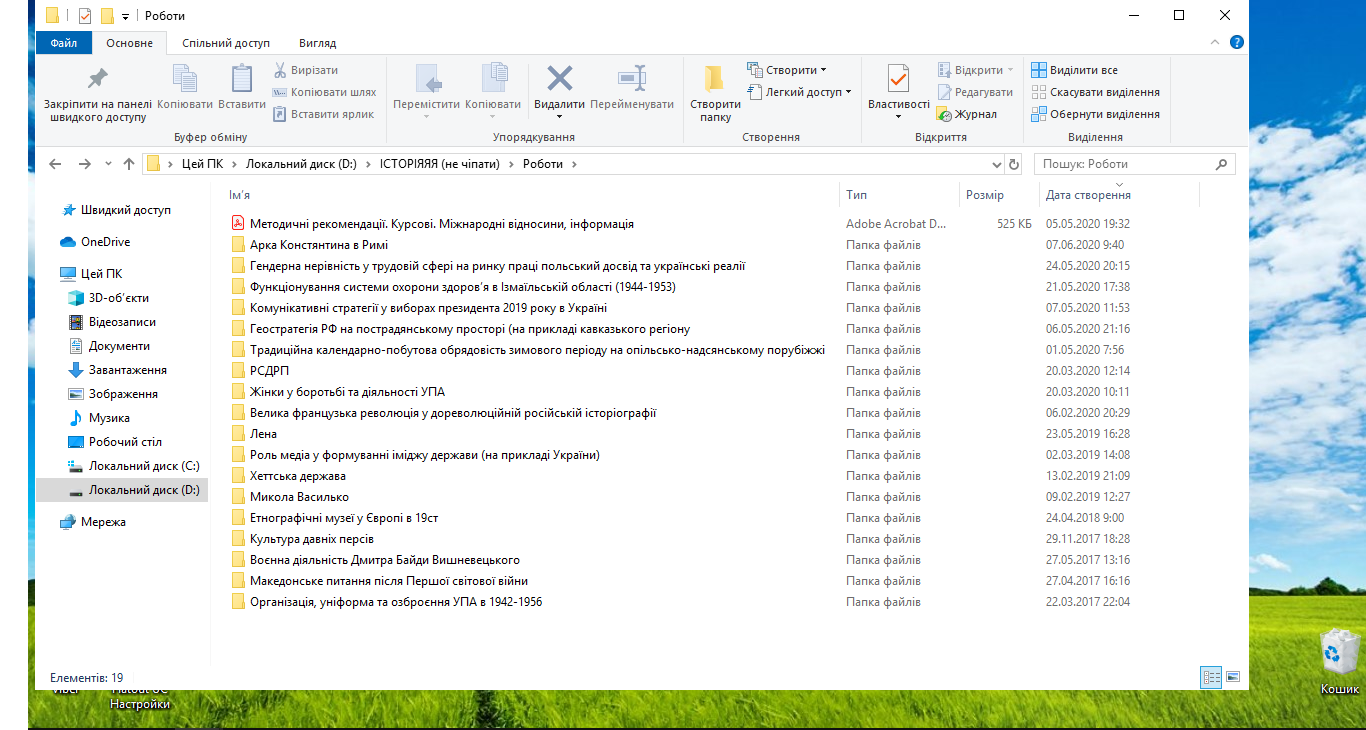Go up one folder level with the up arrow
The image size is (1366, 730).
[128, 164]
